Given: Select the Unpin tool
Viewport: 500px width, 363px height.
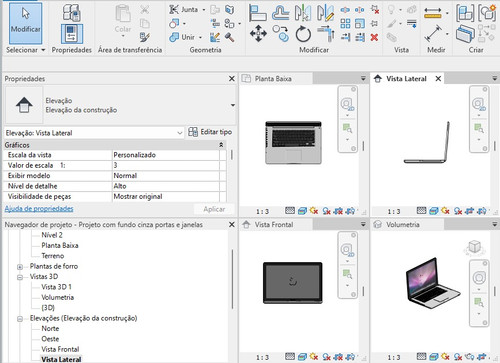Looking at the screenshot, I should point(374,10).
